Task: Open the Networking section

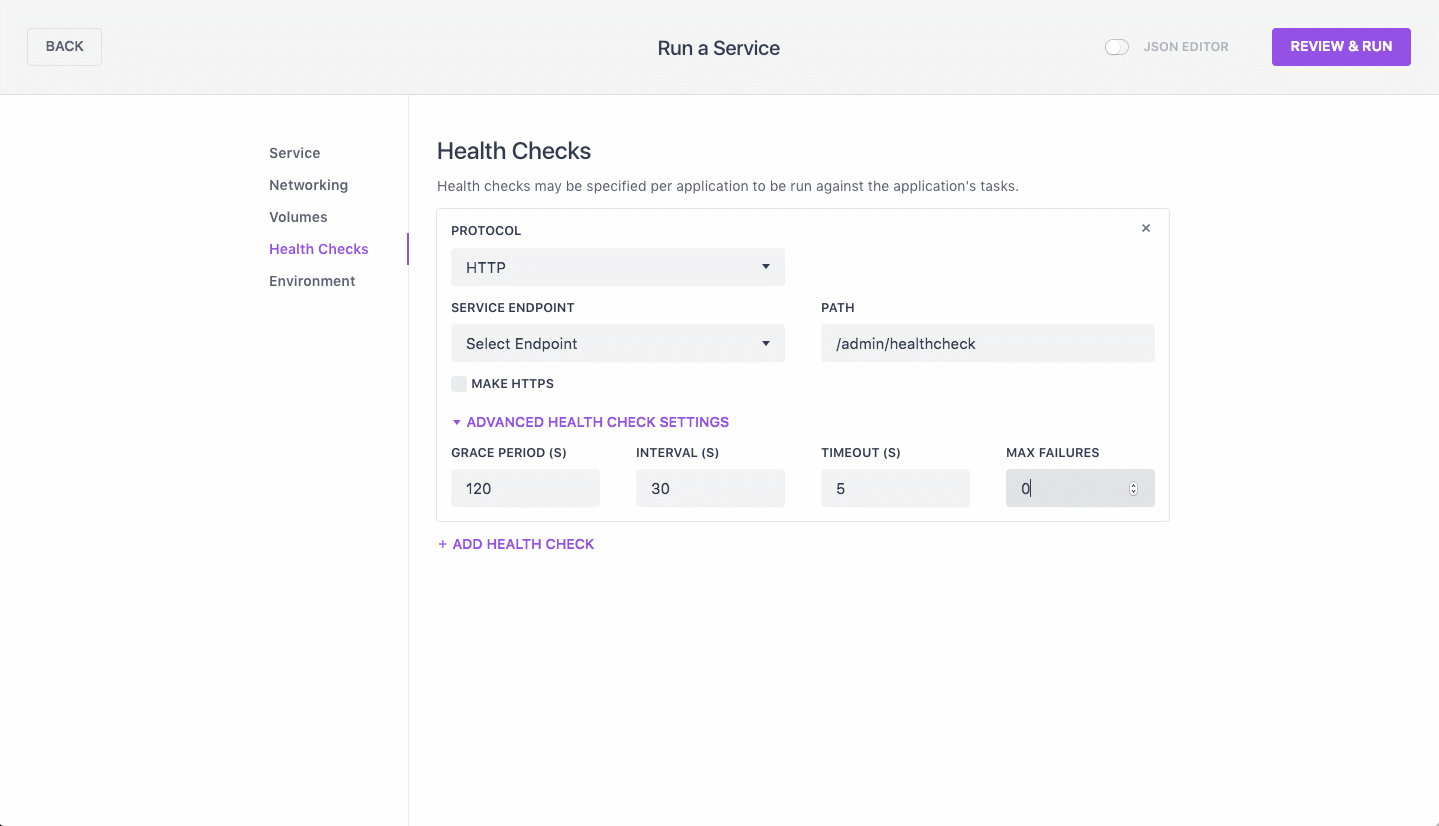Action: tap(308, 185)
